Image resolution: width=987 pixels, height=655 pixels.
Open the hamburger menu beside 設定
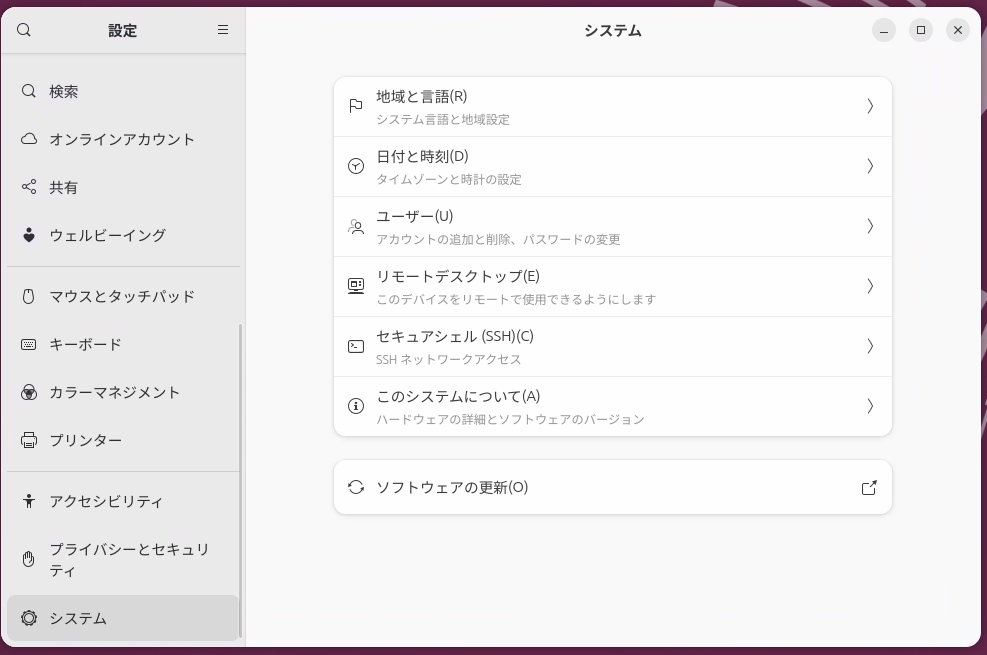click(x=223, y=30)
